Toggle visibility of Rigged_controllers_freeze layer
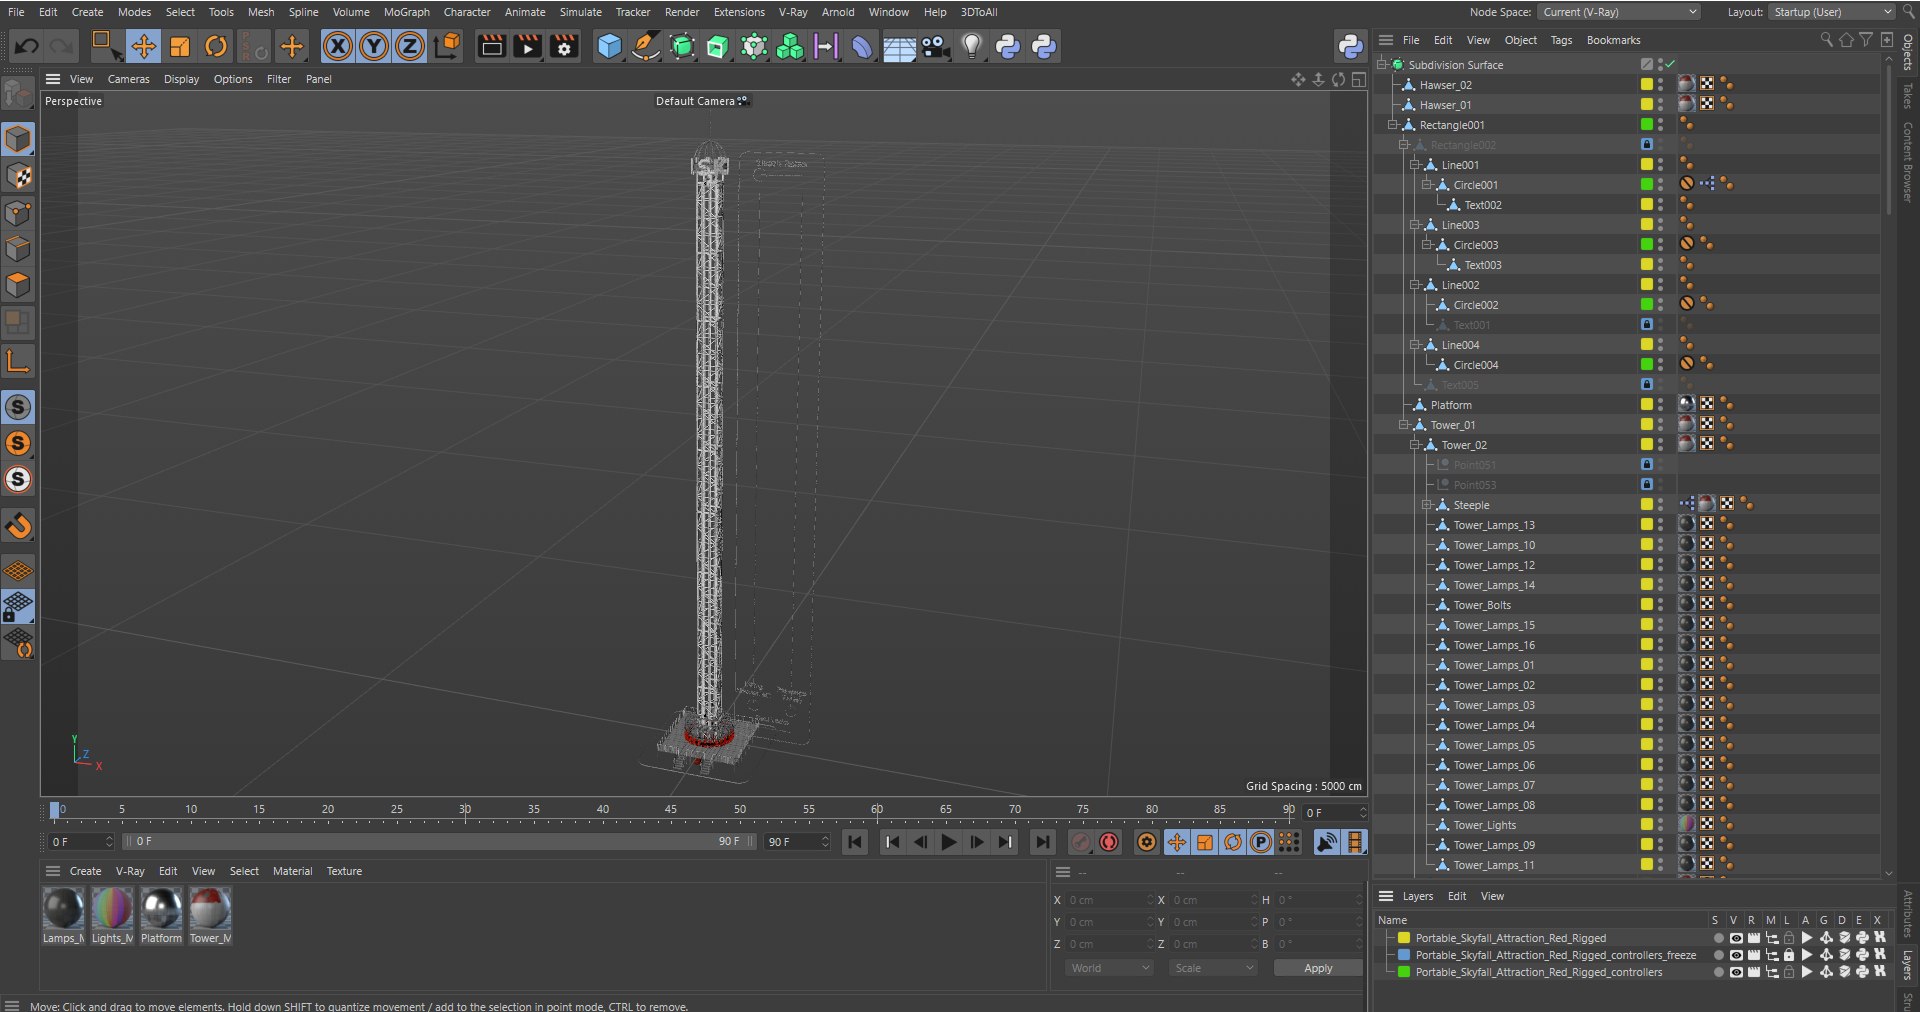This screenshot has height=1012, width=1920. coord(1736,955)
